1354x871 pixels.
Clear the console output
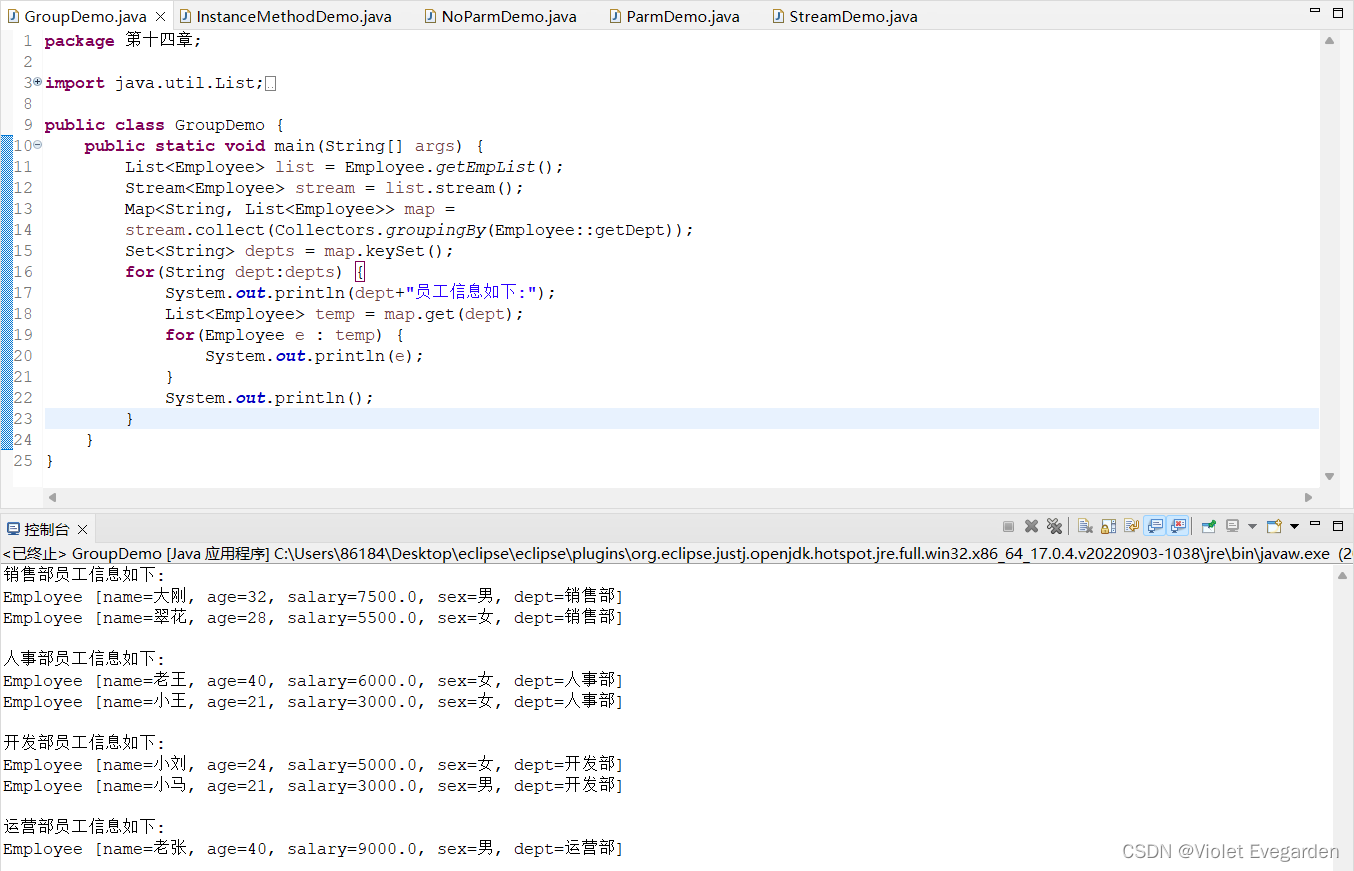(x=1086, y=527)
